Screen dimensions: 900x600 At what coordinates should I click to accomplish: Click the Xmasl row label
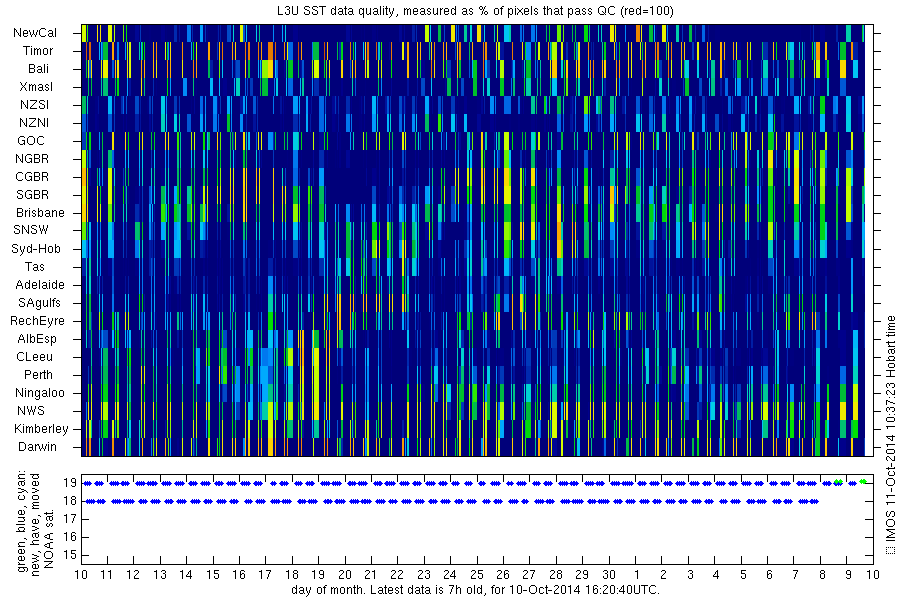coord(36,87)
